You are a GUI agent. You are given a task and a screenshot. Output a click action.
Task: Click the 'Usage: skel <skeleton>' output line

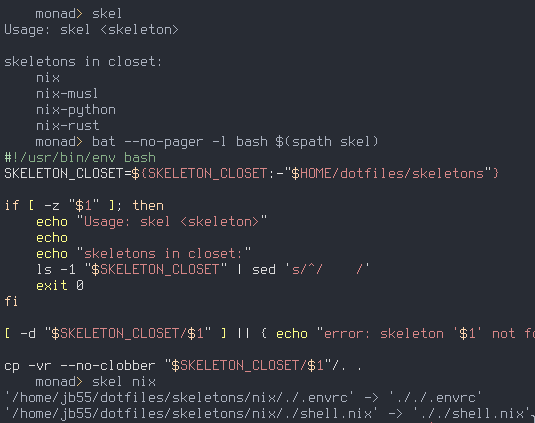tap(91, 30)
